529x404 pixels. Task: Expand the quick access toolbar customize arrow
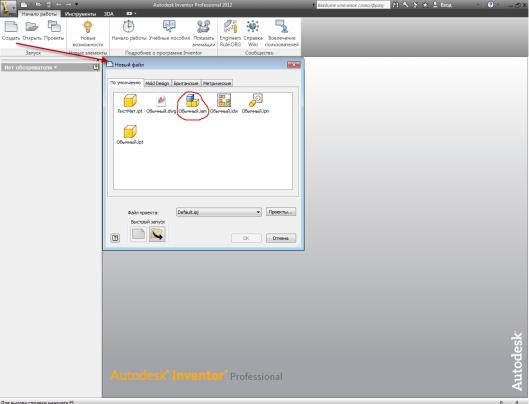tap(77, 5)
